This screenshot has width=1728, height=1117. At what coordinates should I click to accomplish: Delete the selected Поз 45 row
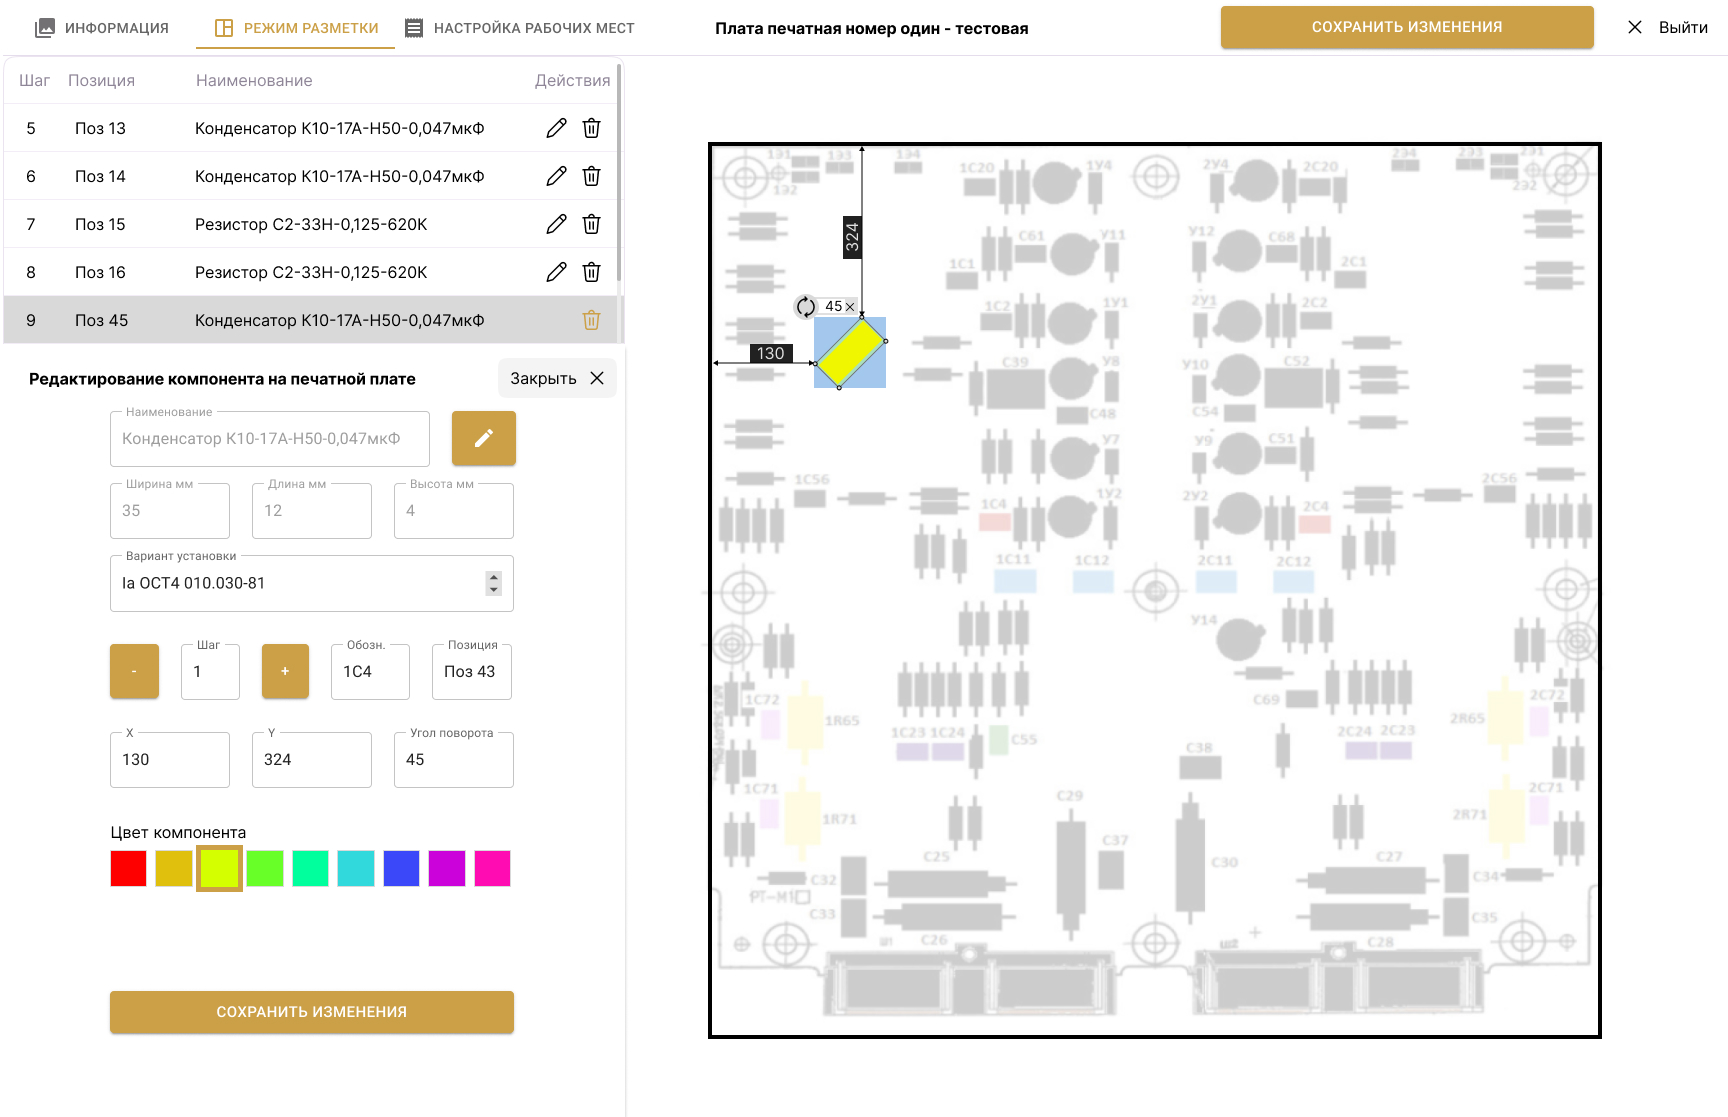(592, 320)
